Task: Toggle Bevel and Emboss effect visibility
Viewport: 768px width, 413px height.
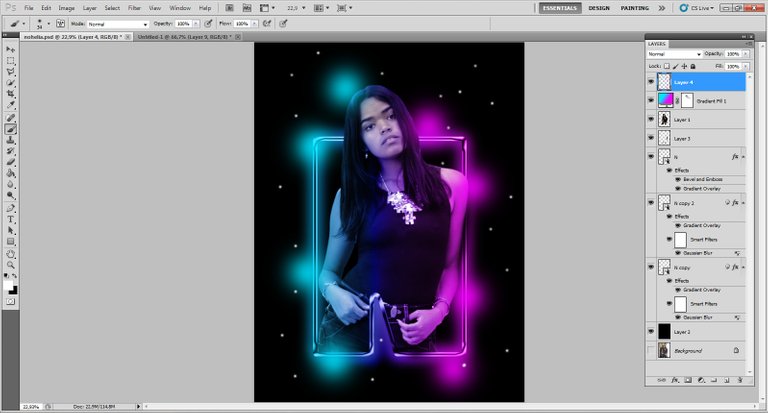Action: coord(678,179)
